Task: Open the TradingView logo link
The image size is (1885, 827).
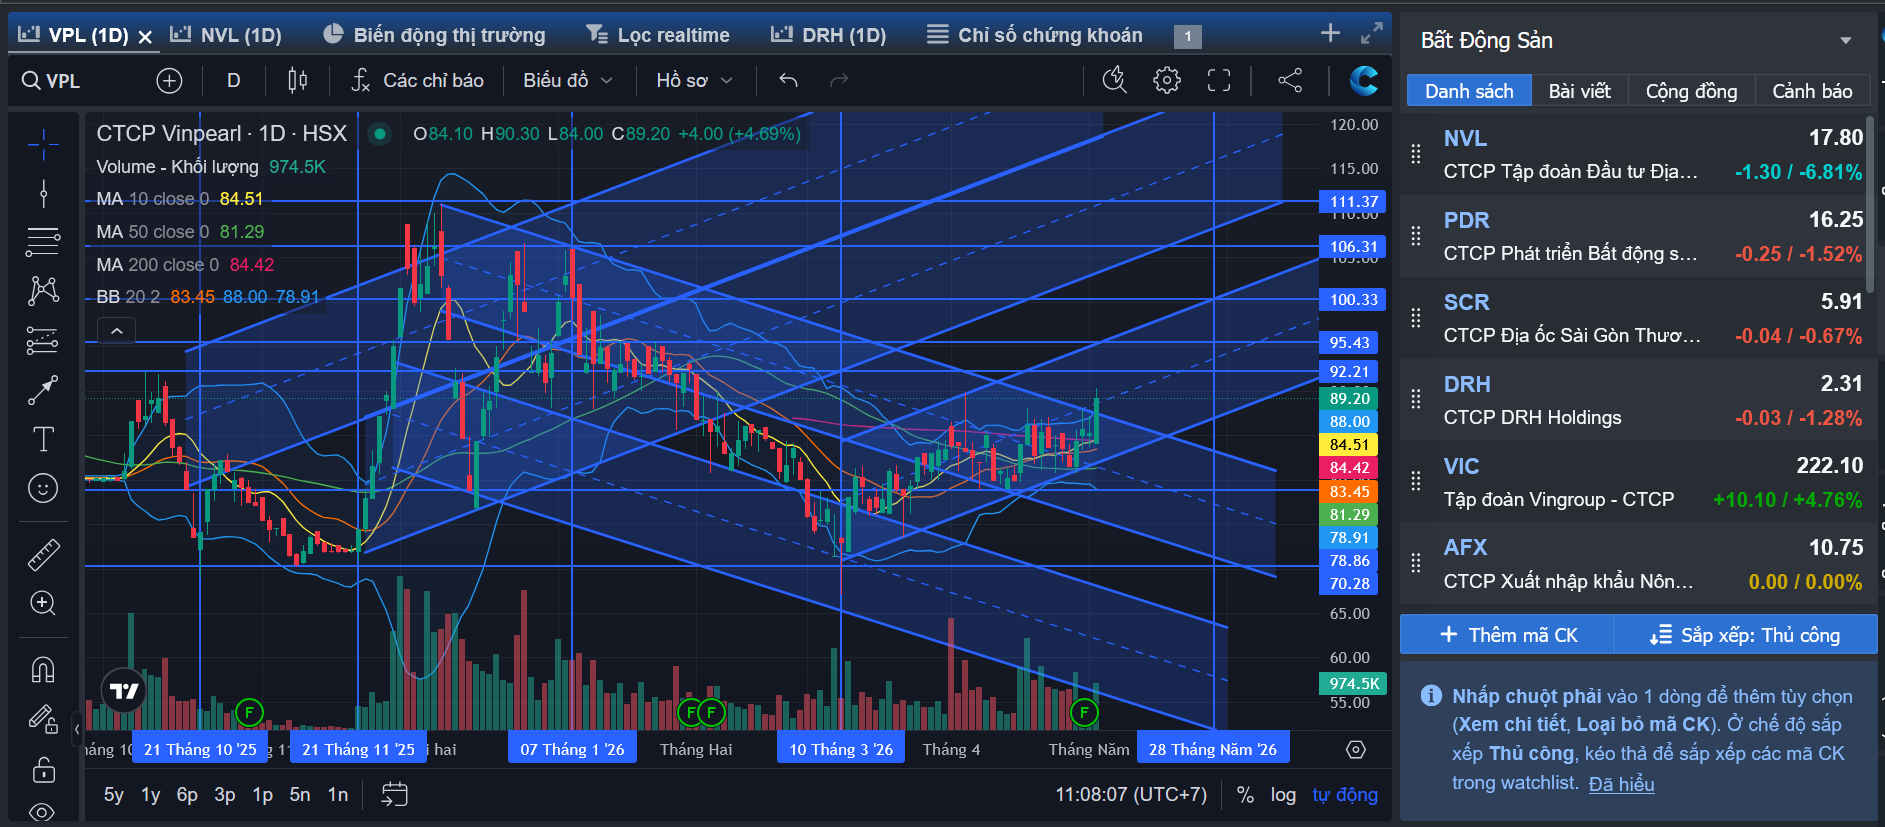Action: [124, 690]
